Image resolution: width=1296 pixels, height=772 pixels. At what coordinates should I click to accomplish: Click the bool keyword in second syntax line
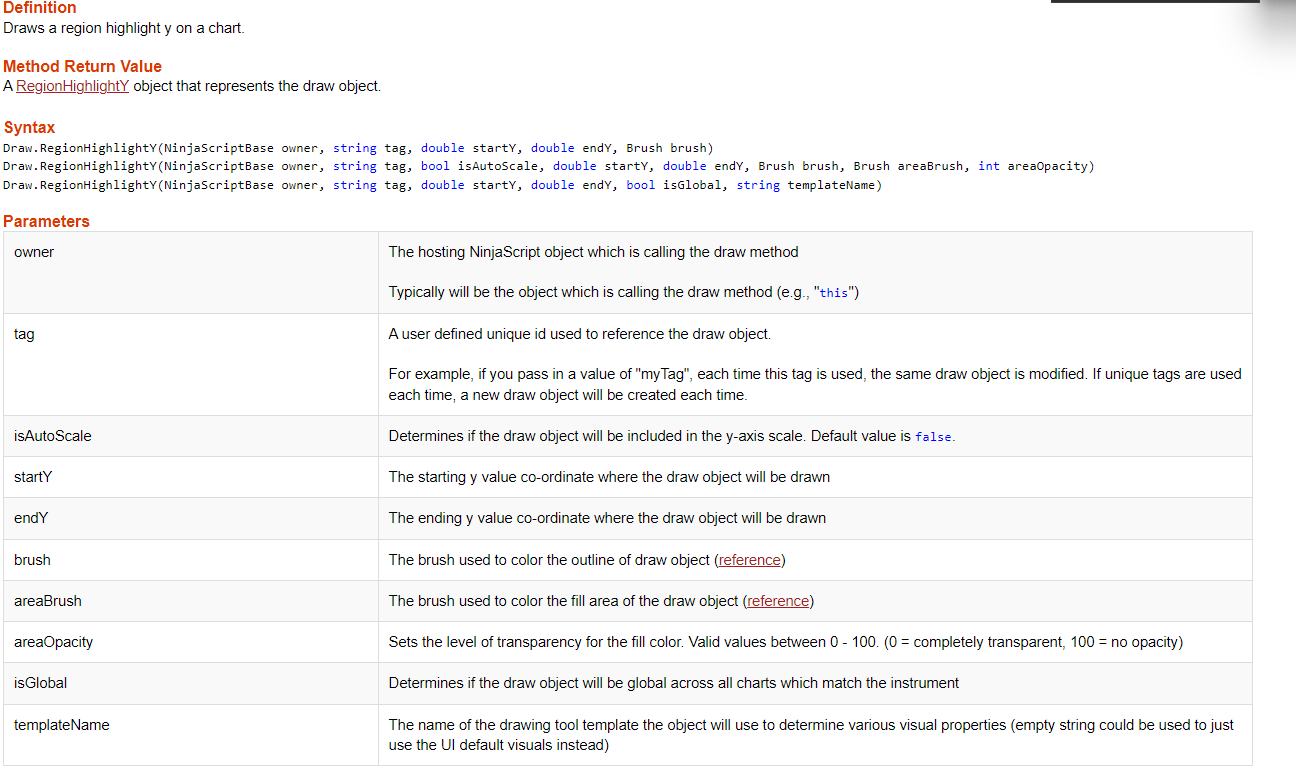pos(434,166)
